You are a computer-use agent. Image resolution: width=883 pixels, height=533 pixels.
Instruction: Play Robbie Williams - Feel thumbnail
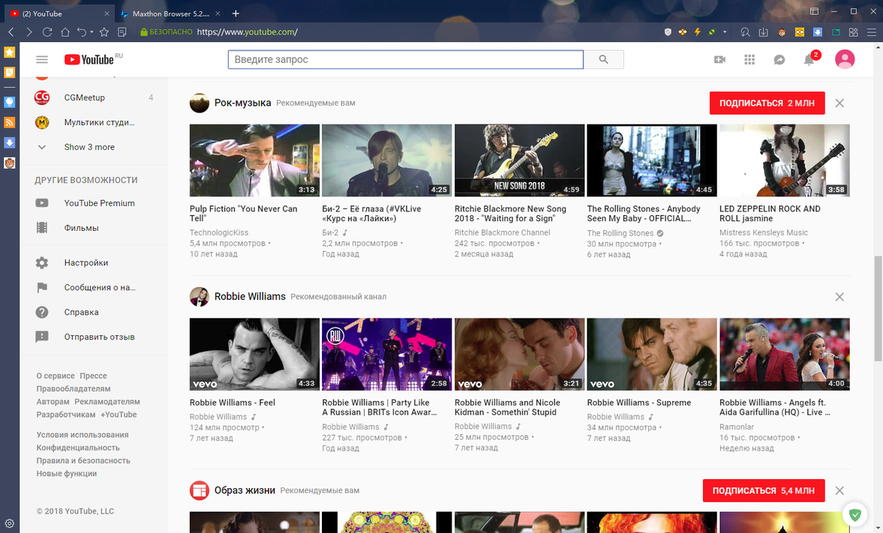(x=255, y=354)
